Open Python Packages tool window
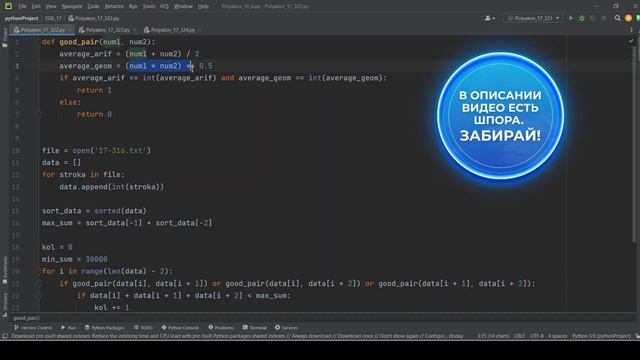This screenshot has height=360, width=640. 104,328
